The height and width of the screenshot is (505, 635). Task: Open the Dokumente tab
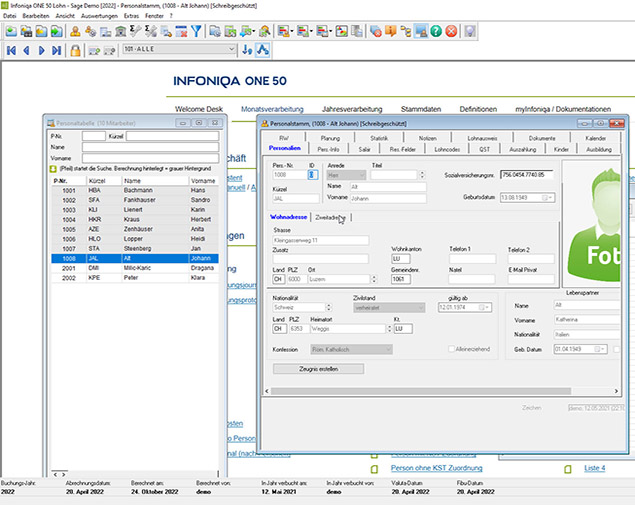pos(542,138)
